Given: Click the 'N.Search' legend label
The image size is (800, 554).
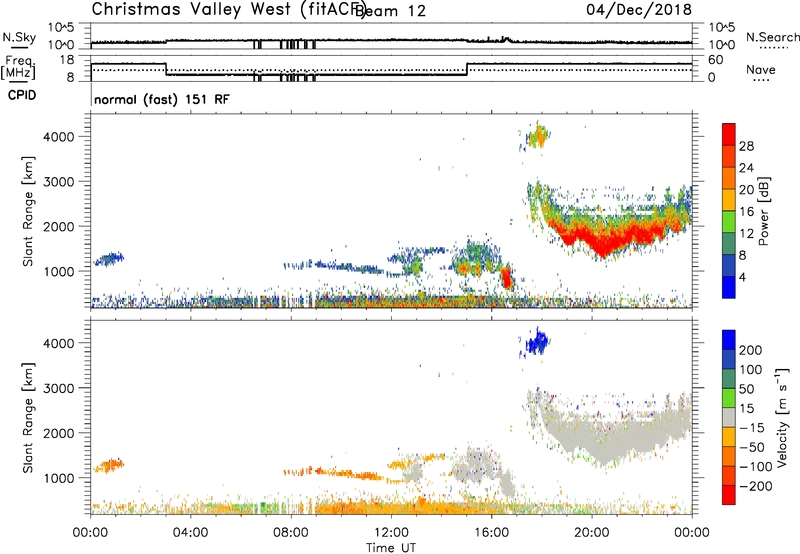Looking at the screenshot, I should click(x=772, y=37).
